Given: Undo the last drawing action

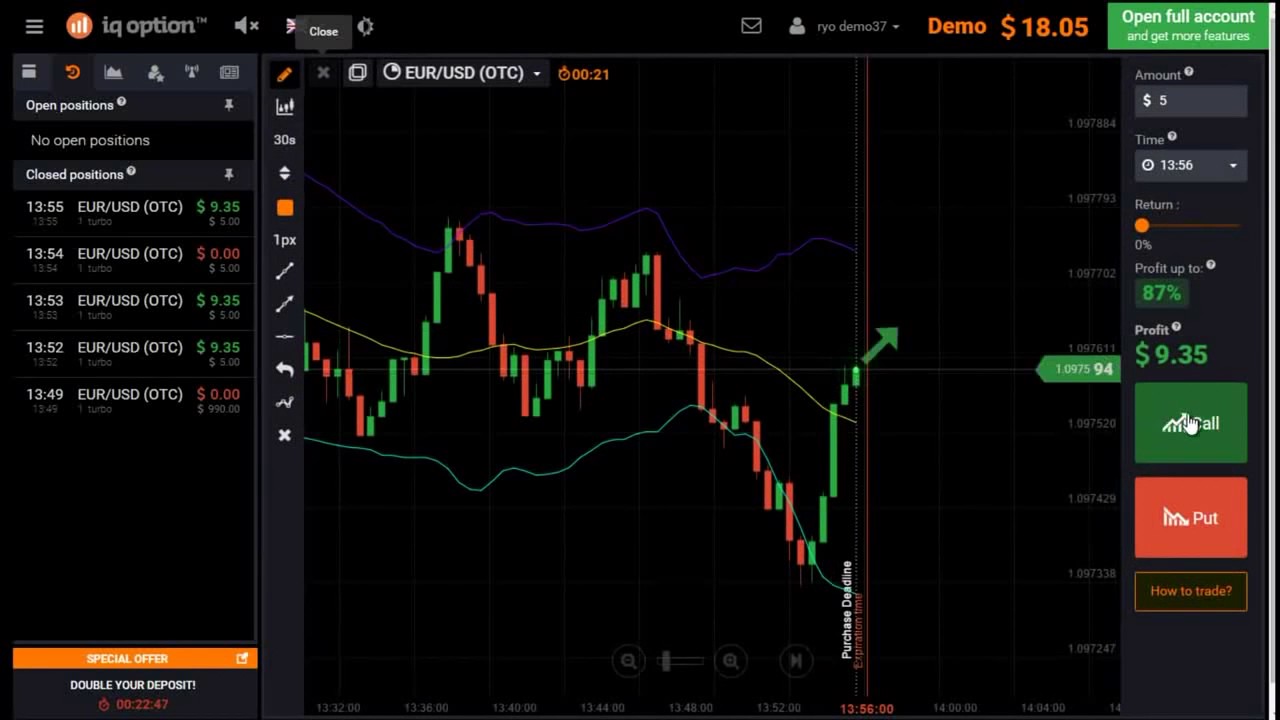Looking at the screenshot, I should [x=285, y=369].
